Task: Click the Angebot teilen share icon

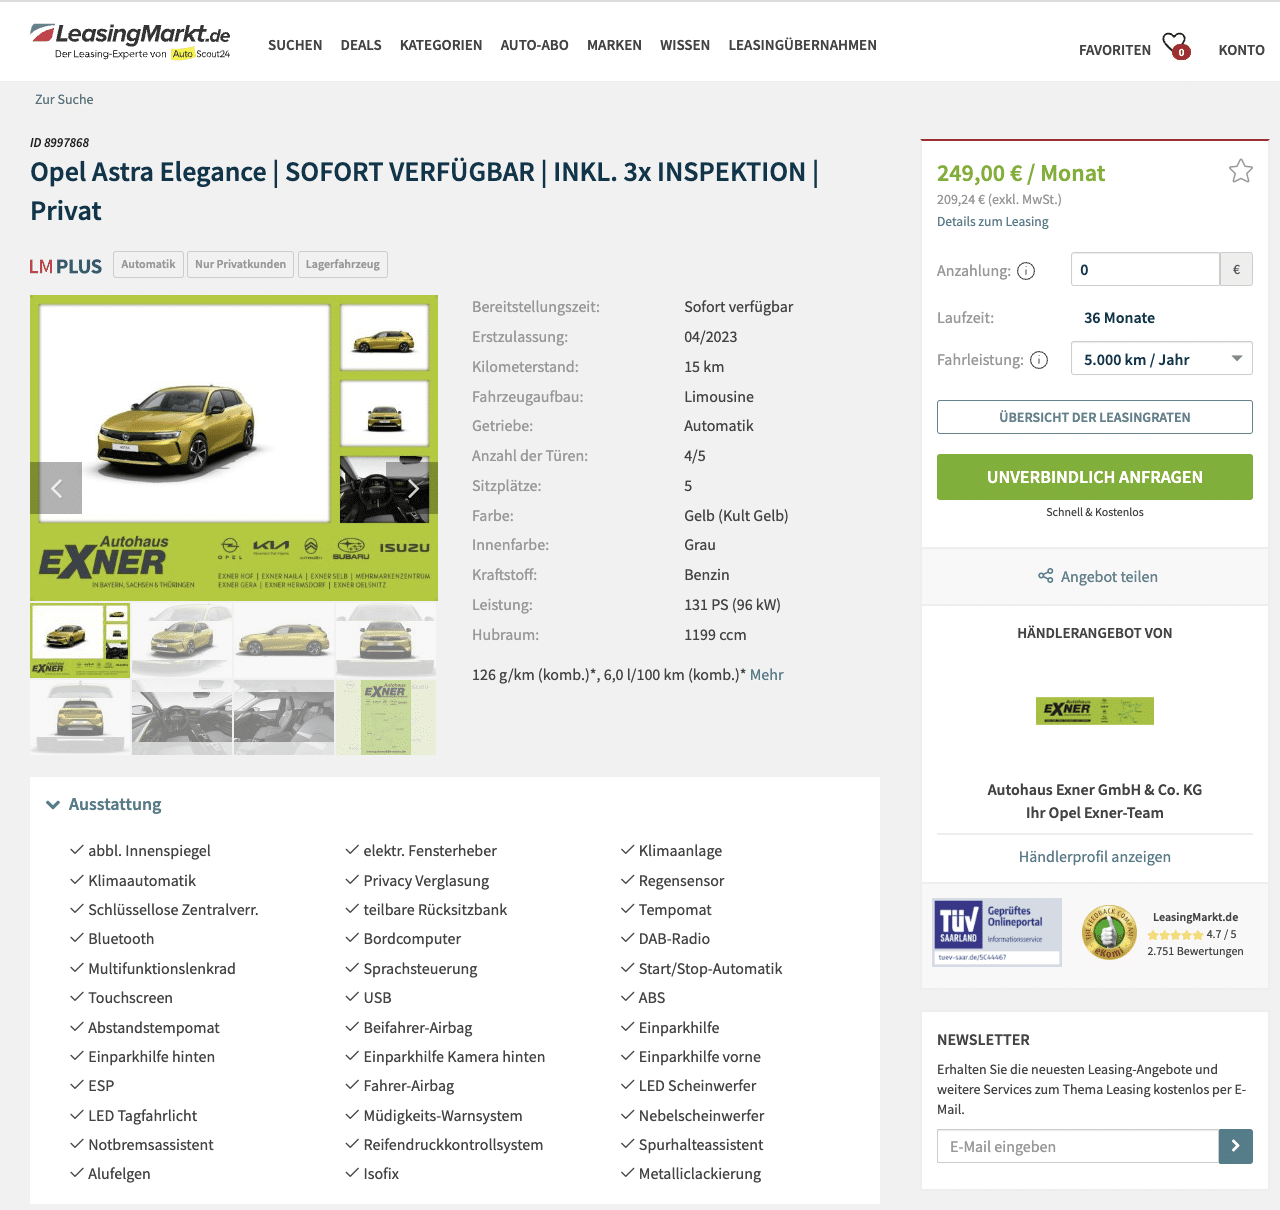Action: pyautogui.click(x=1046, y=576)
